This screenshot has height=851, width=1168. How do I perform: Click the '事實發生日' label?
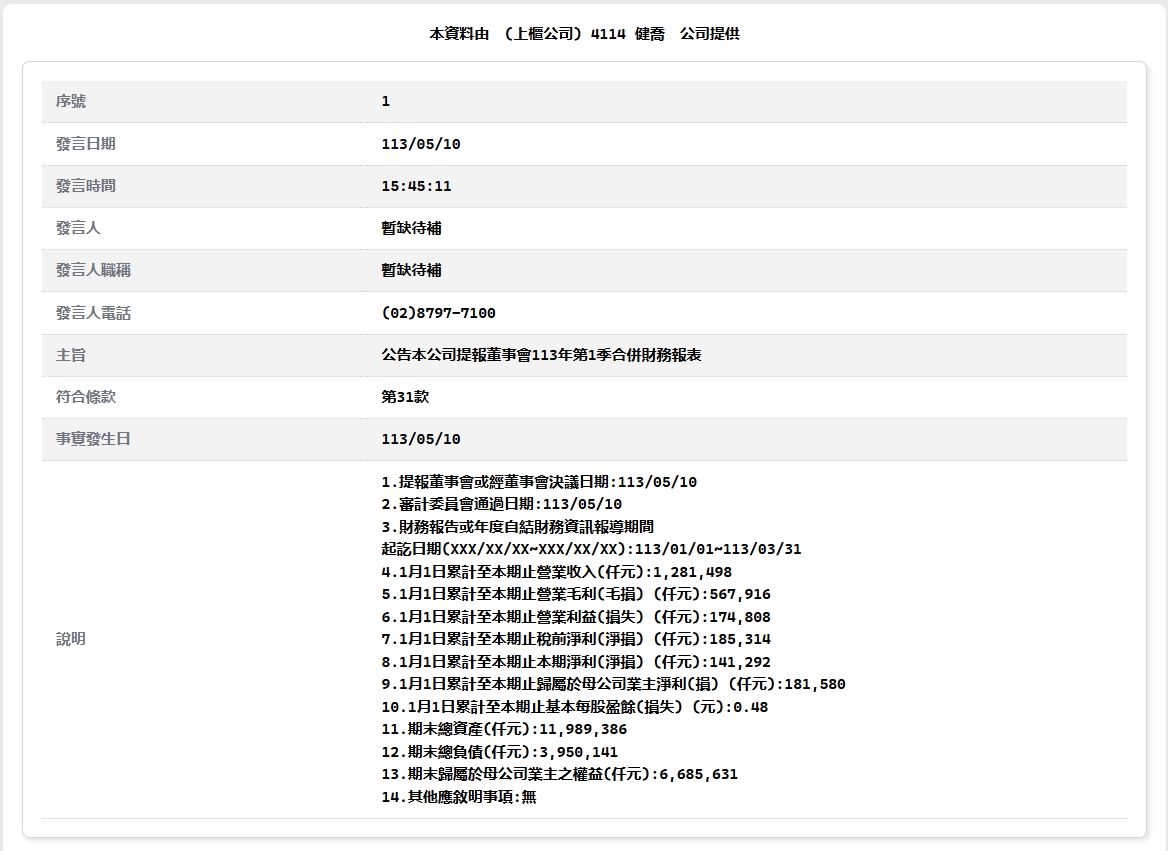tap(93, 439)
